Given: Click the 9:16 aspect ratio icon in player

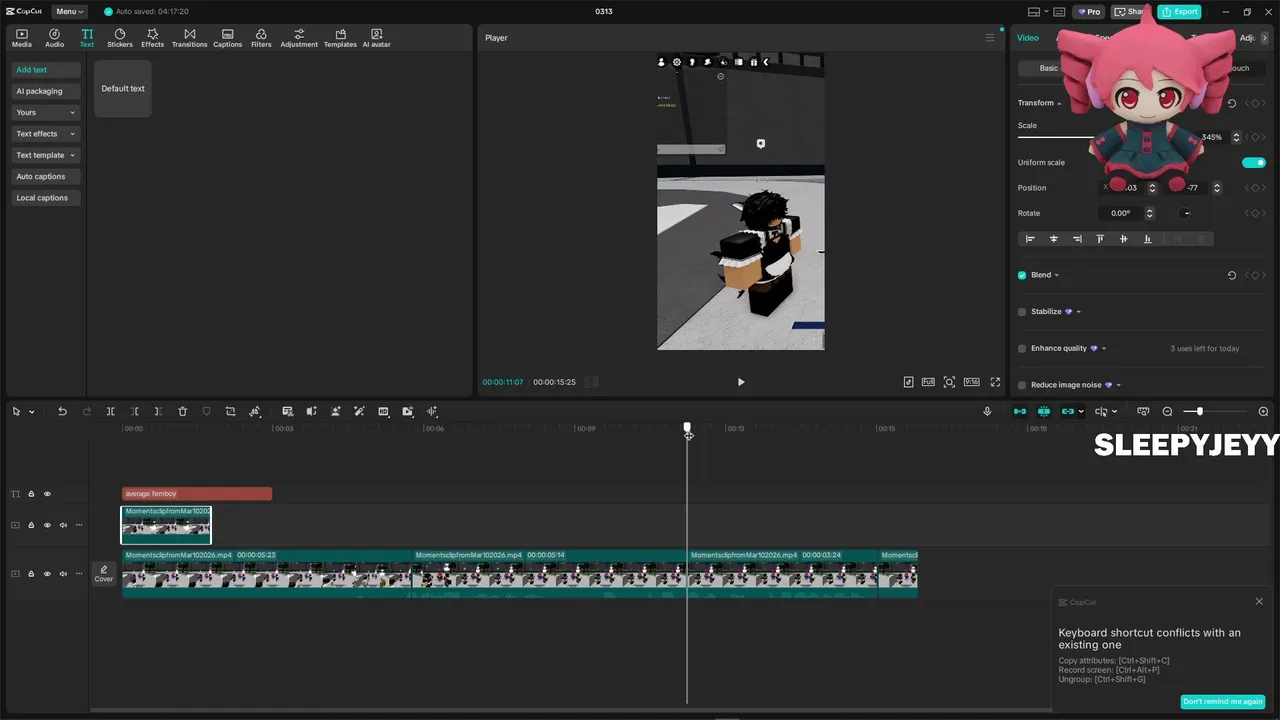Looking at the screenshot, I should tap(971, 382).
